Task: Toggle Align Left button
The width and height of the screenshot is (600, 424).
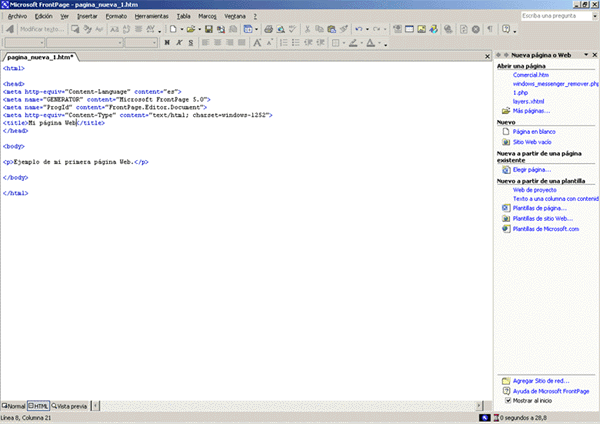Action: pyautogui.click(x=205, y=42)
